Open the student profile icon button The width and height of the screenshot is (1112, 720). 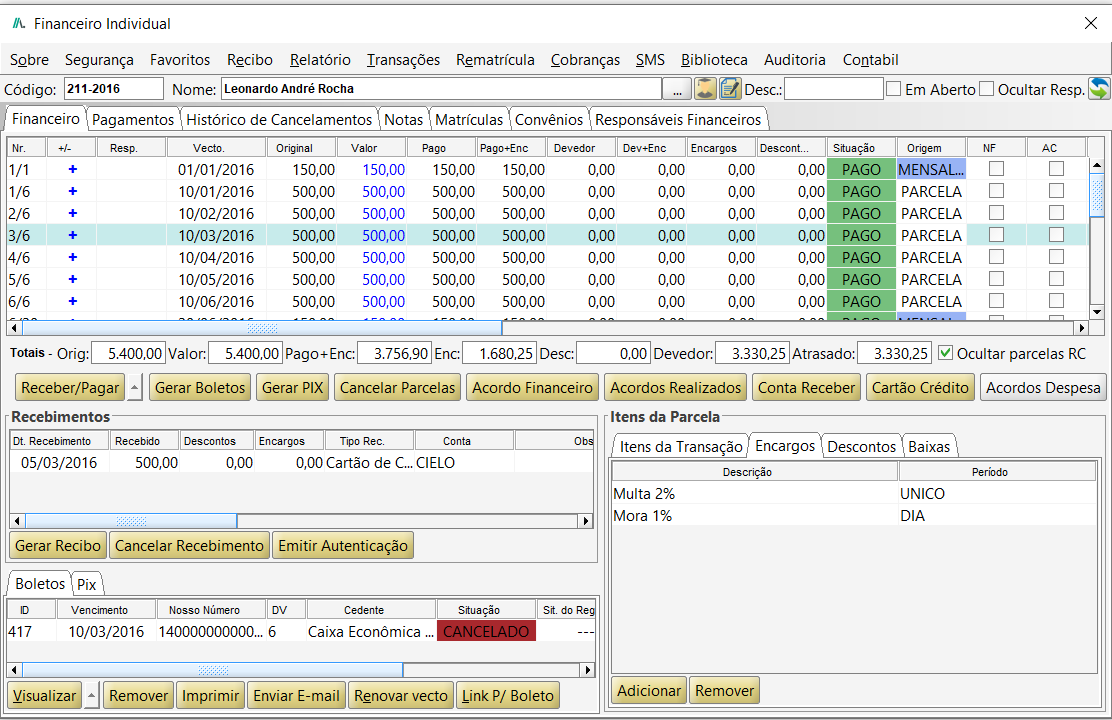705,89
